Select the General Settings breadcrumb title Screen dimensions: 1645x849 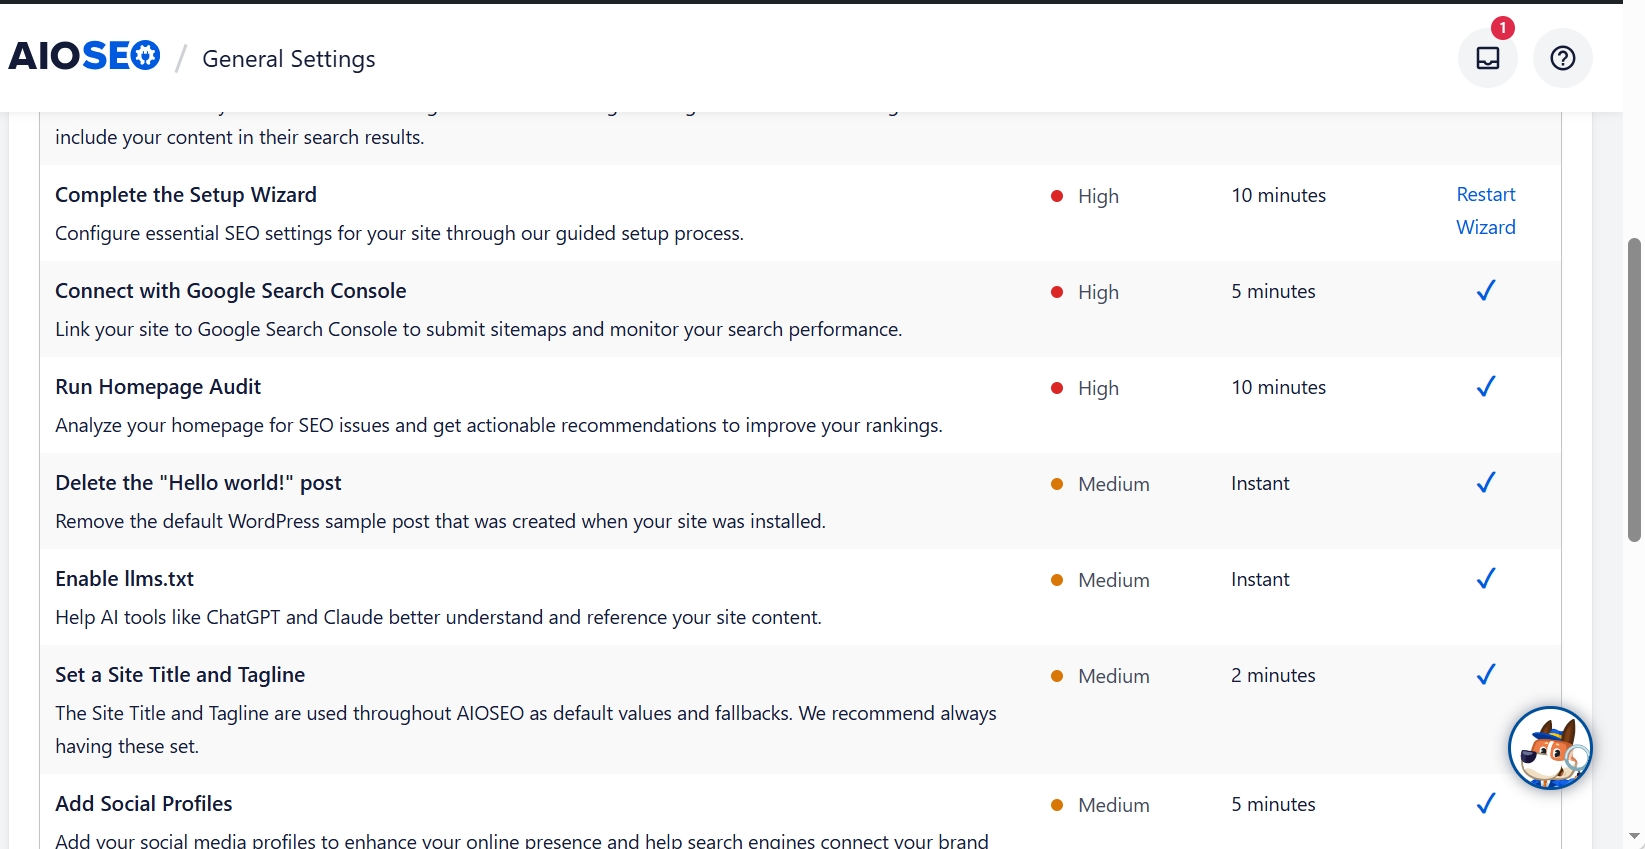[288, 59]
